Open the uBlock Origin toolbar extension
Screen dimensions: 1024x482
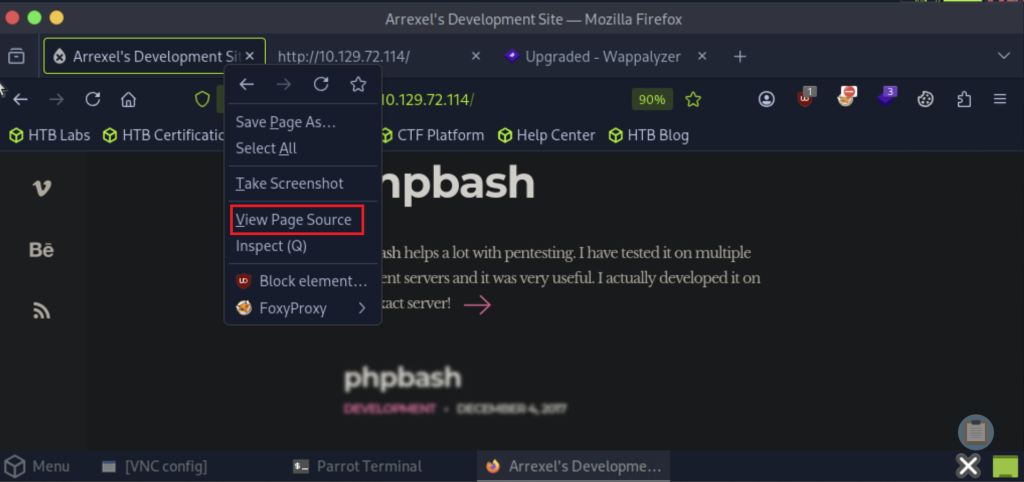[806, 98]
